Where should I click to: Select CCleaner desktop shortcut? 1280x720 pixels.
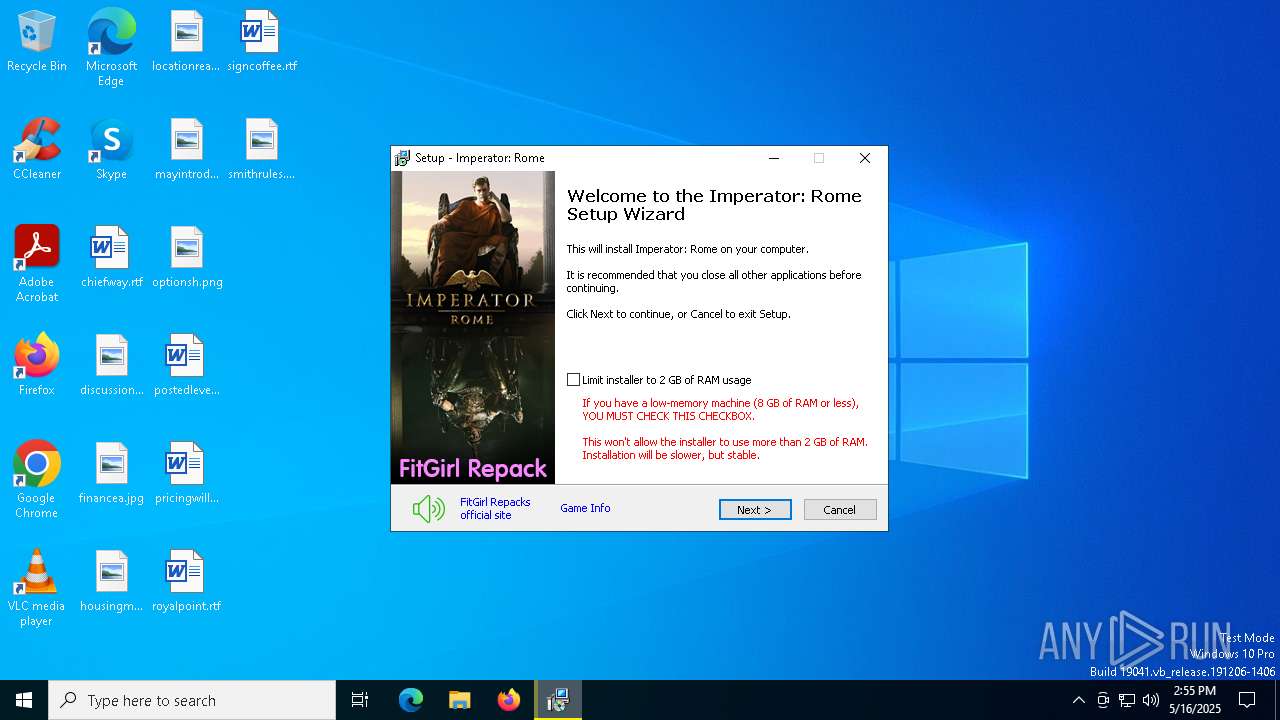pos(37,150)
